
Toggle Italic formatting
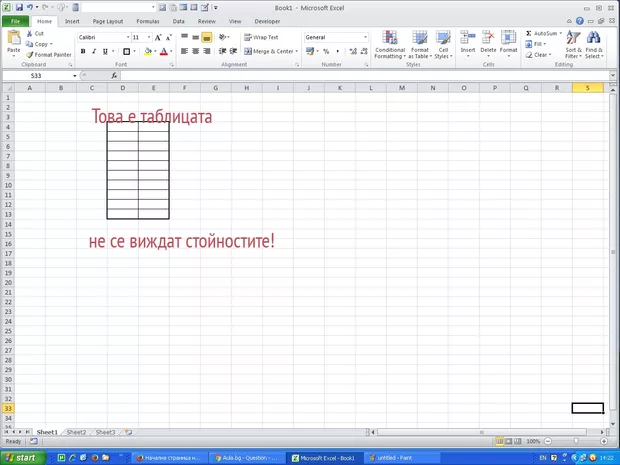[94, 52]
